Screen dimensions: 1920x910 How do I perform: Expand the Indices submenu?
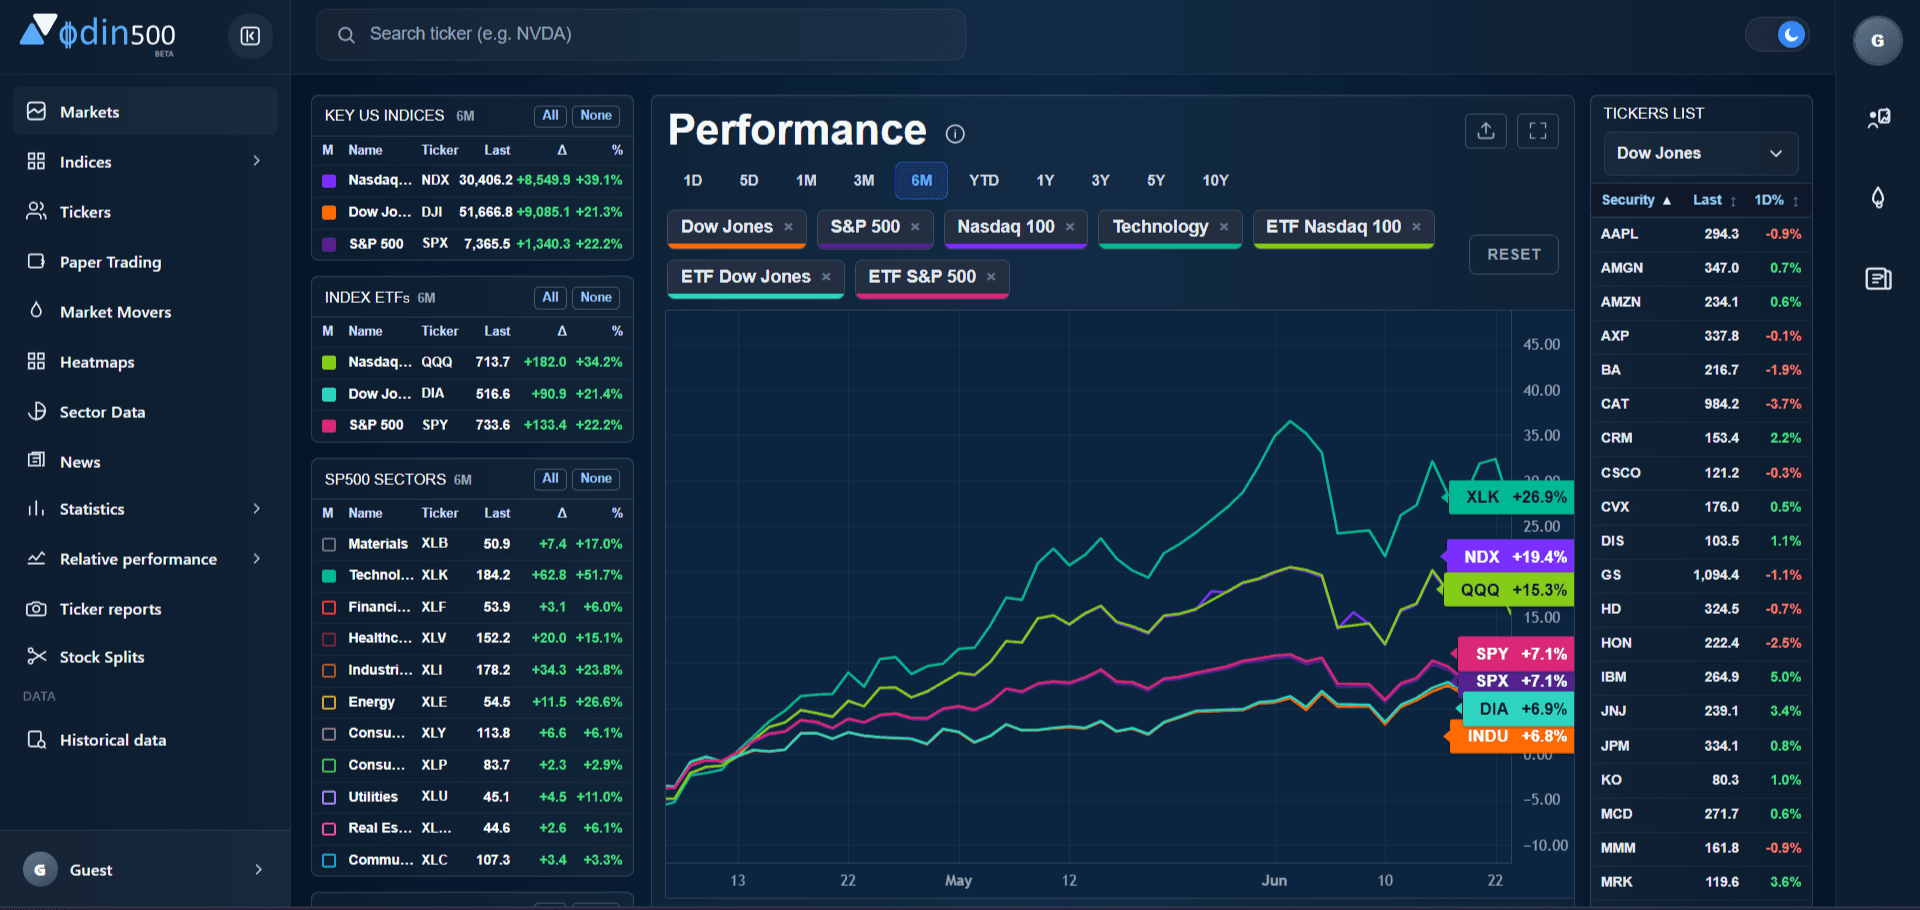[257, 161]
